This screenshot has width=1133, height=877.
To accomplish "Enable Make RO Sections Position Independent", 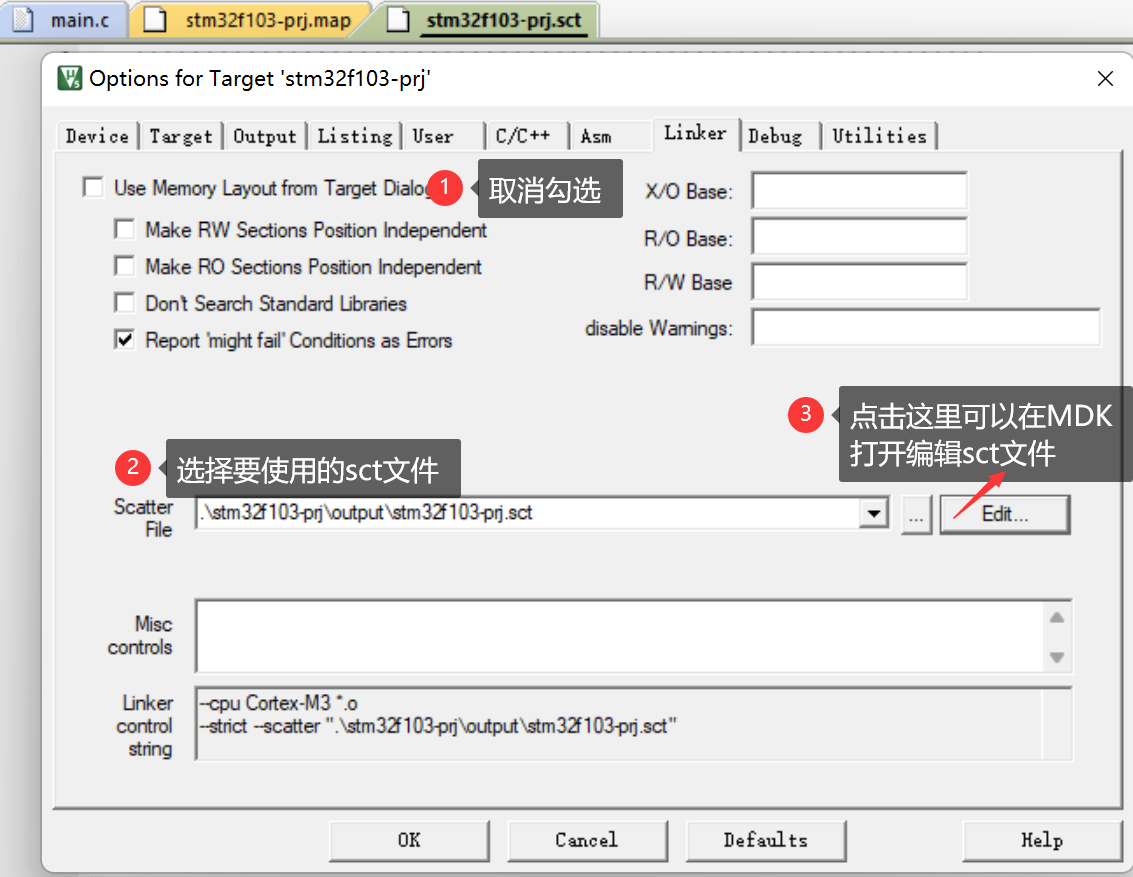I will [125, 267].
